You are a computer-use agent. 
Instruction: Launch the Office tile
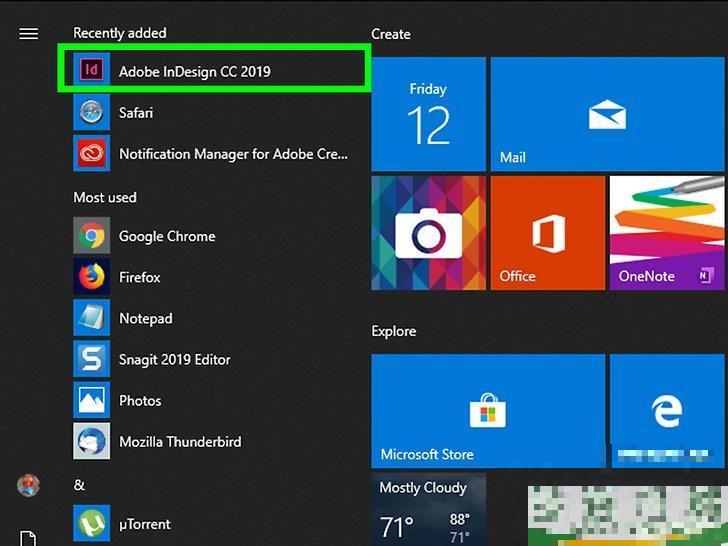coord(547,233)
